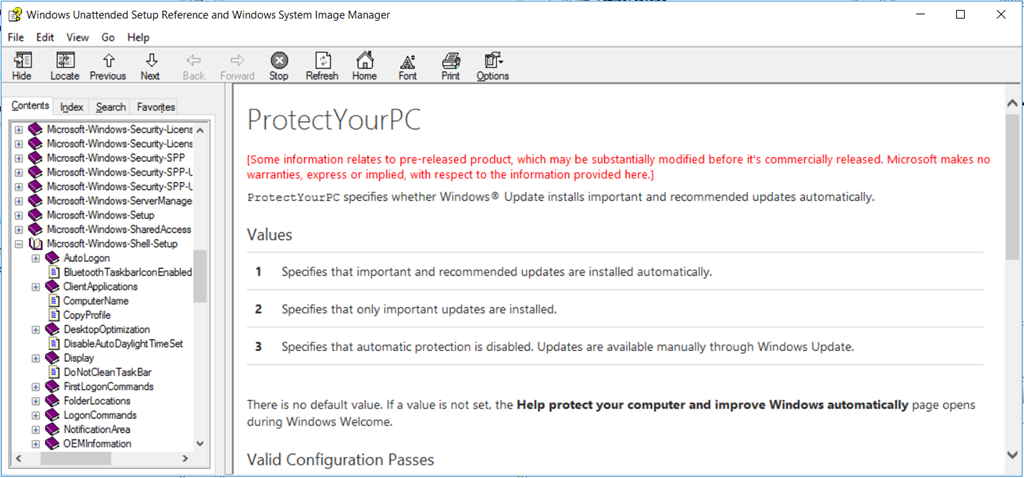The image size is (1024, 478).
Task: Go to Previous topic in toolbar
Action: (108, 66)
